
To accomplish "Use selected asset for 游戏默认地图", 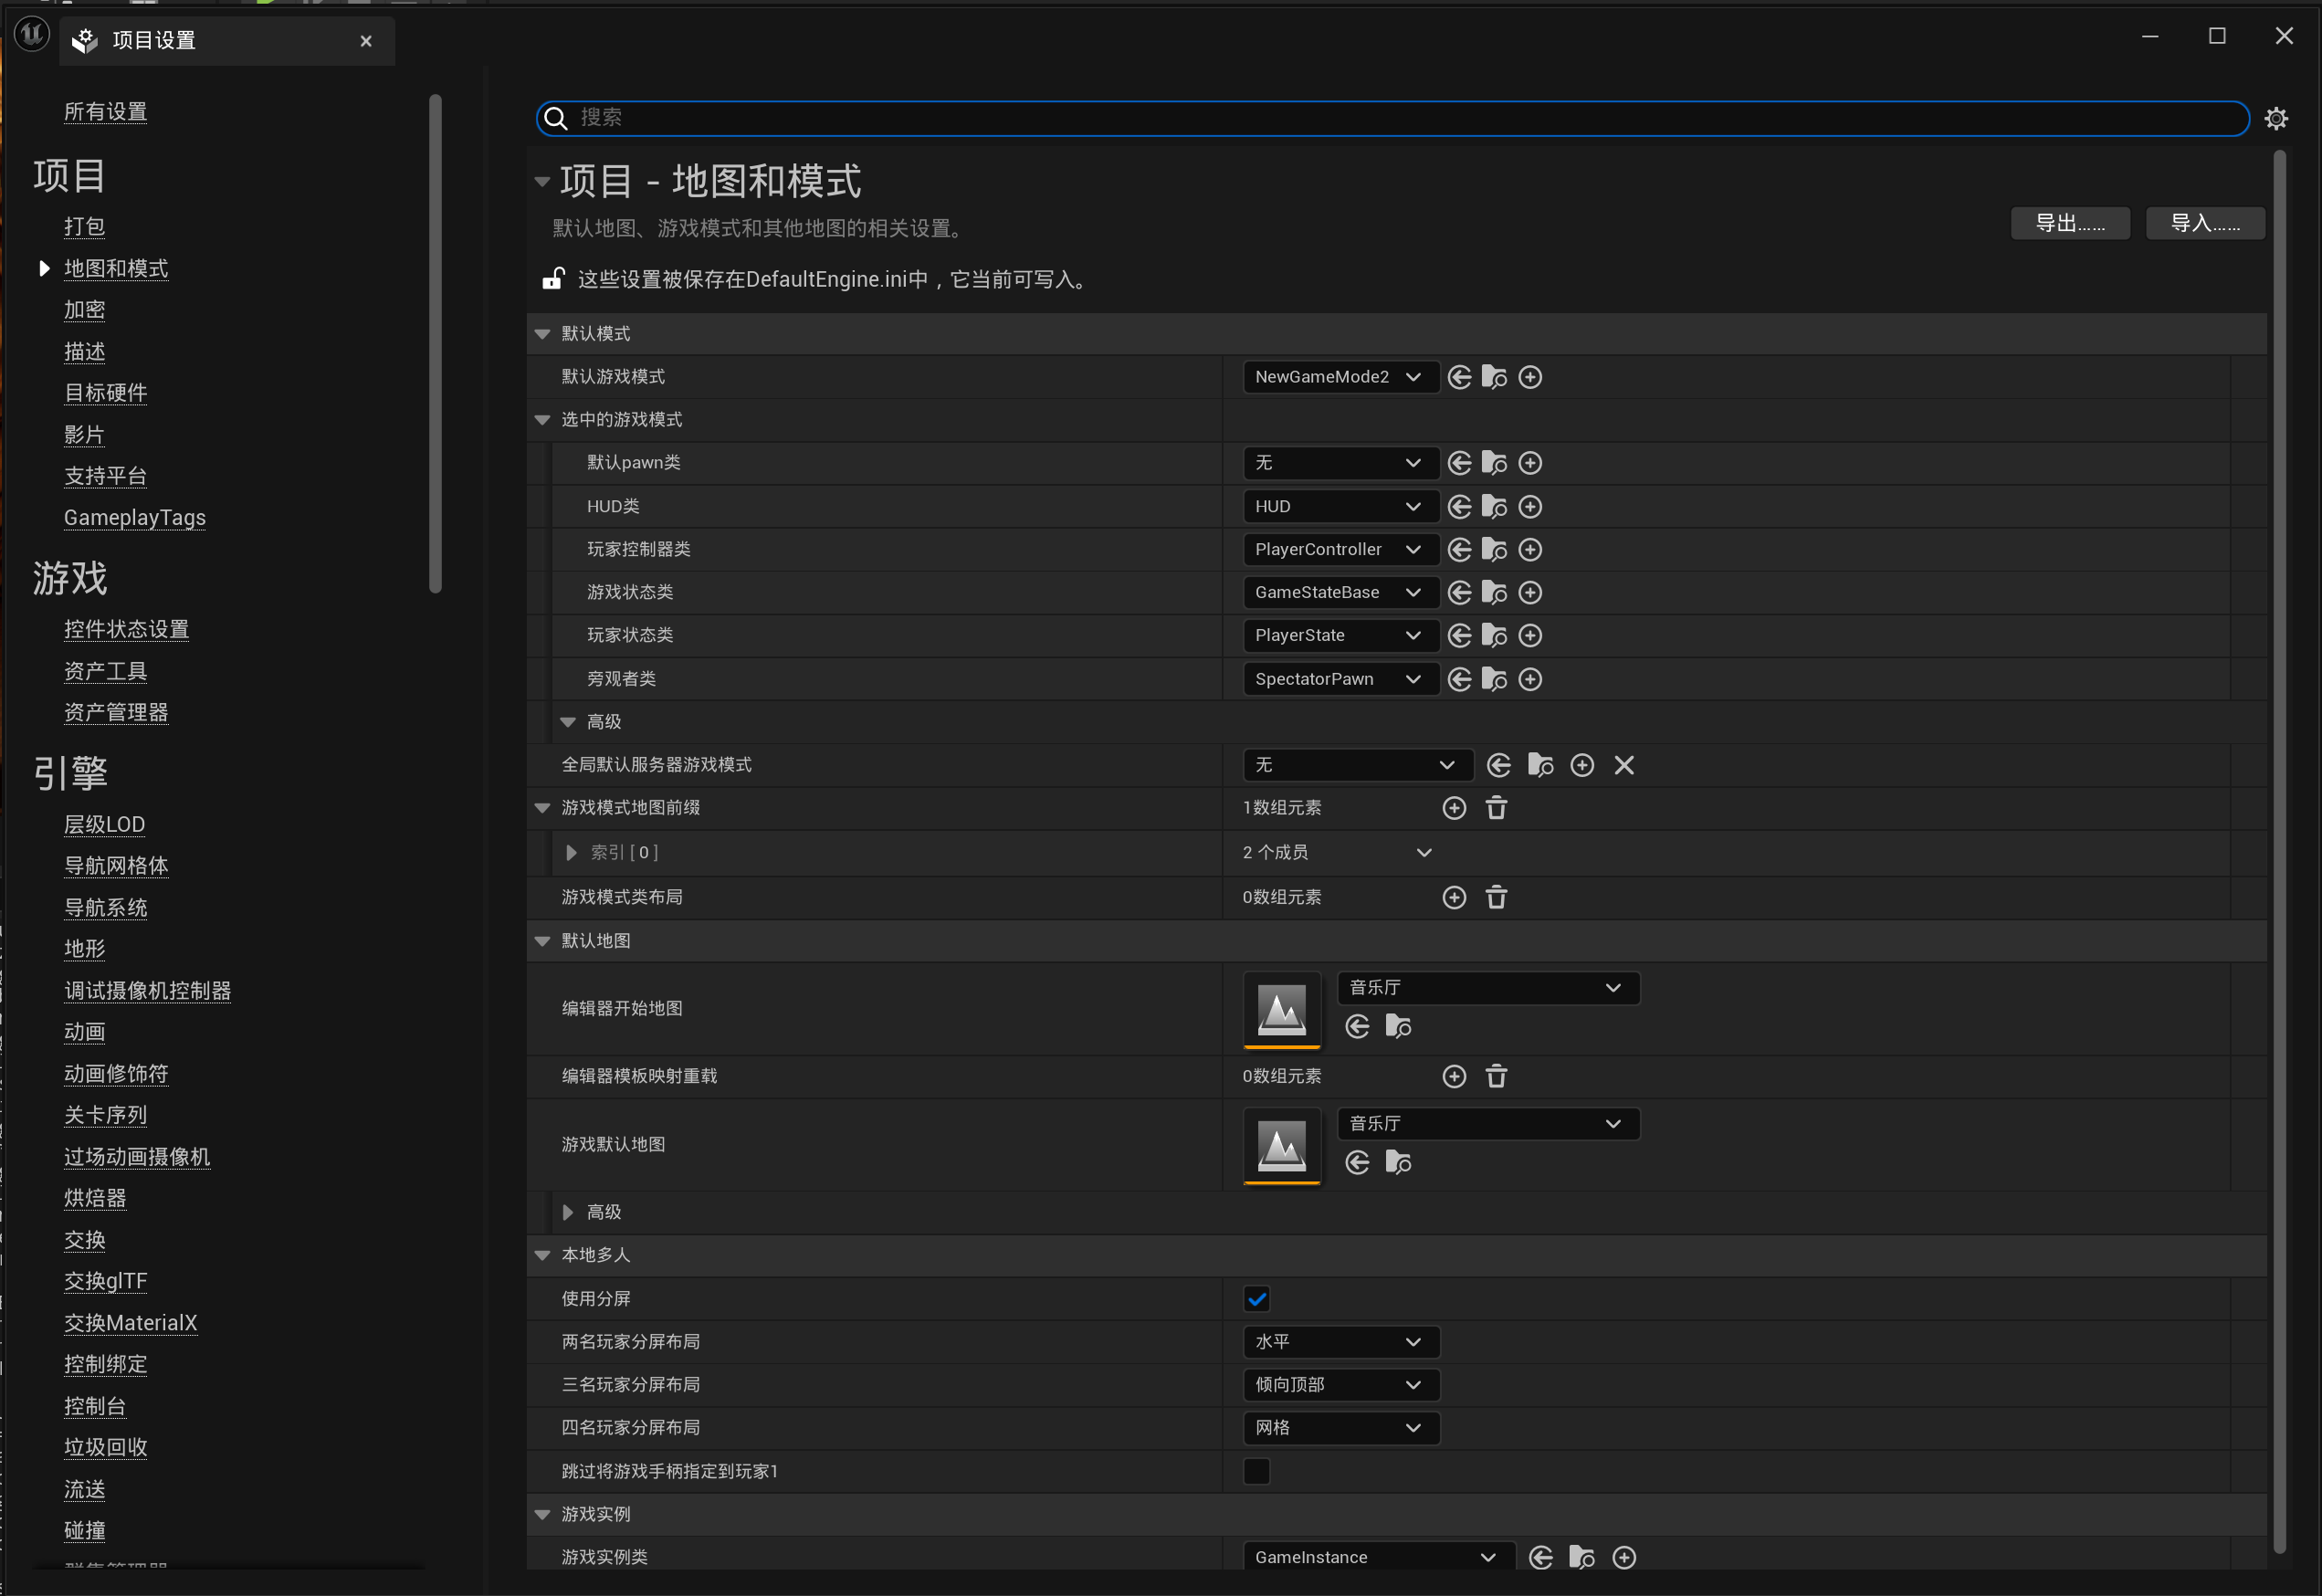I will tap(1357, 1163).
